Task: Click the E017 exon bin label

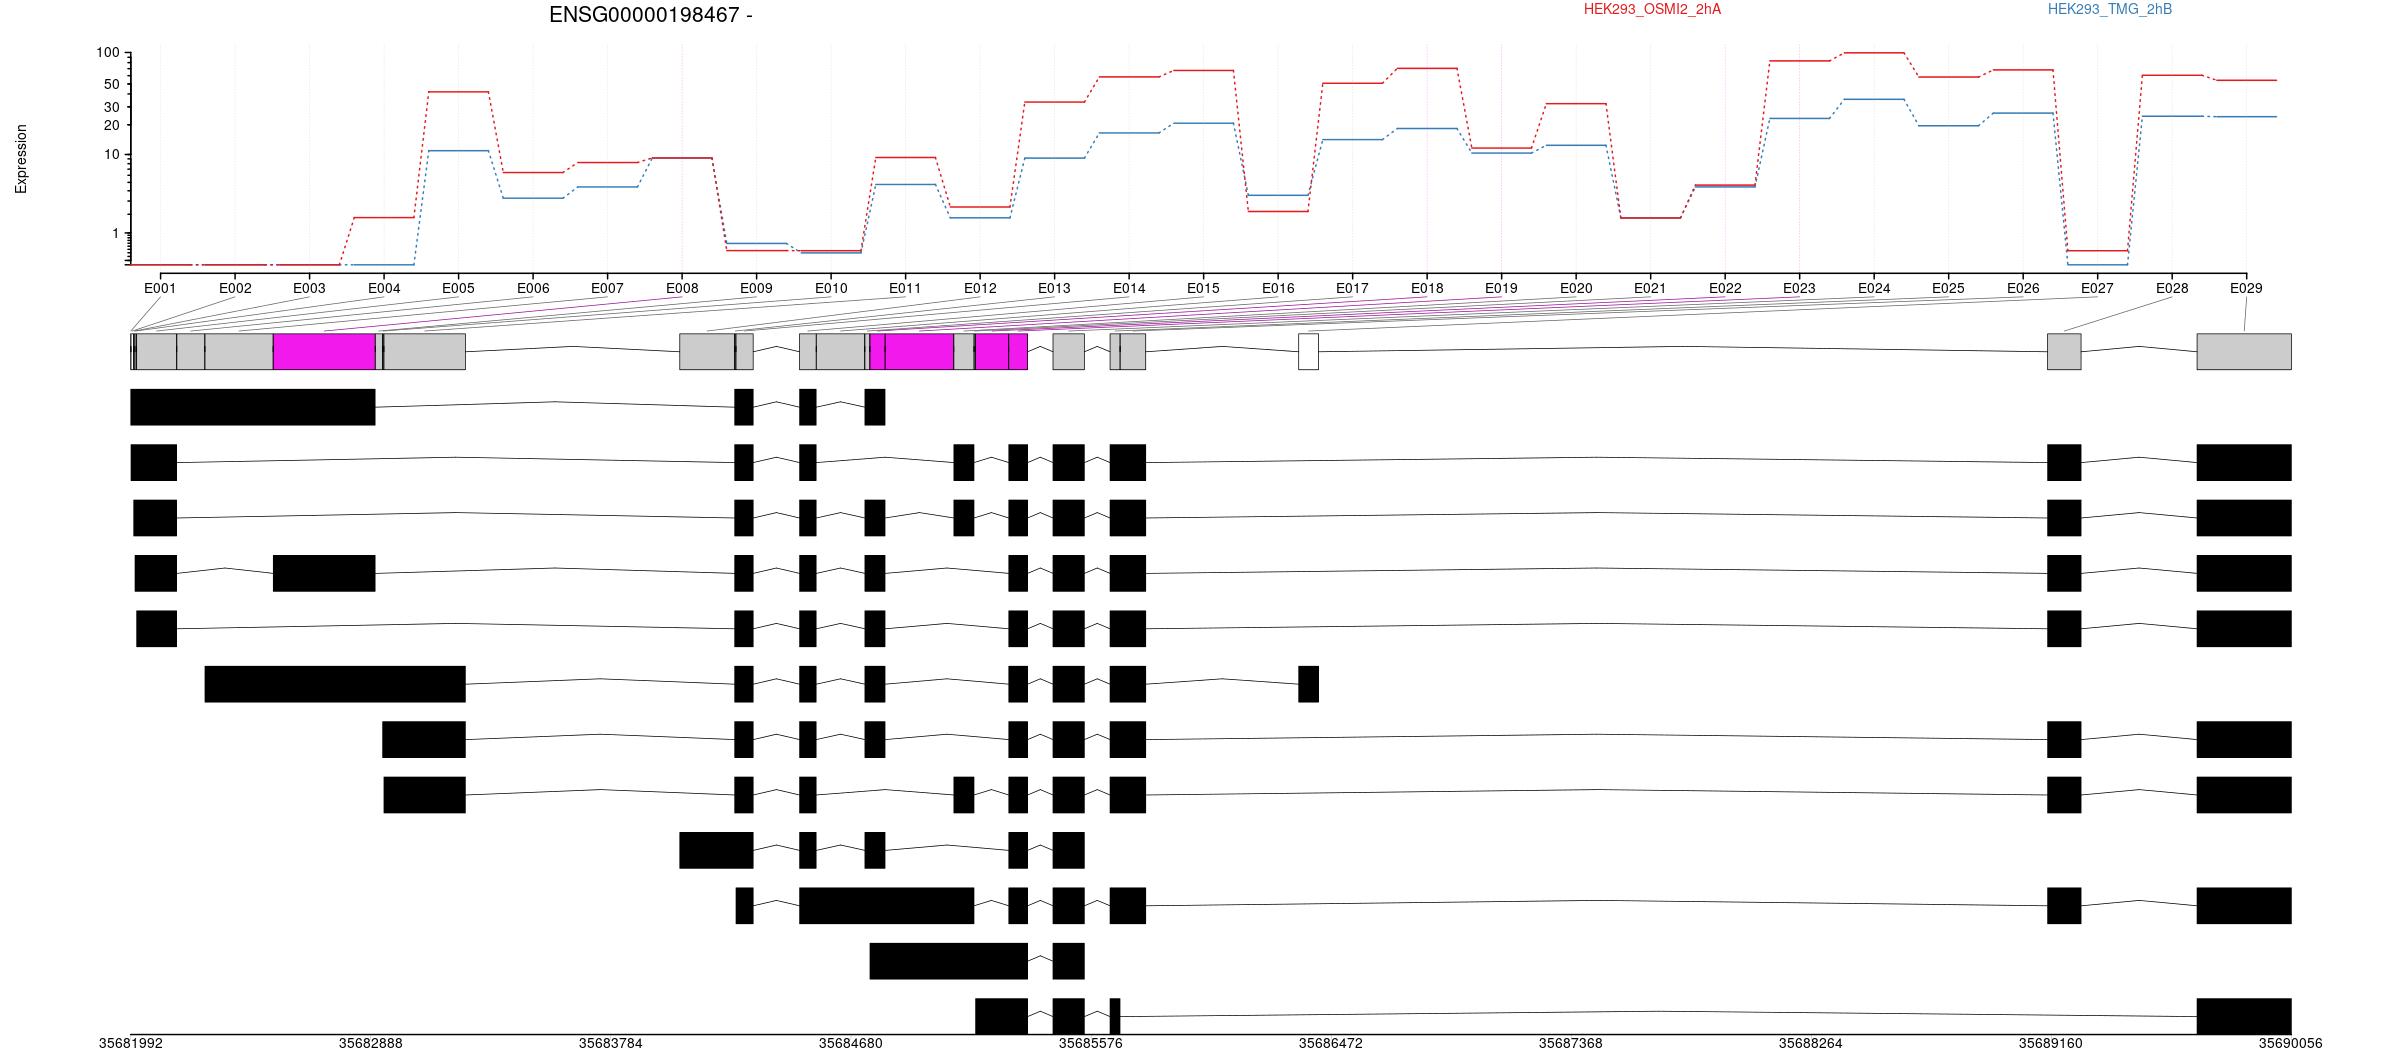Action: coord(1352,288)
